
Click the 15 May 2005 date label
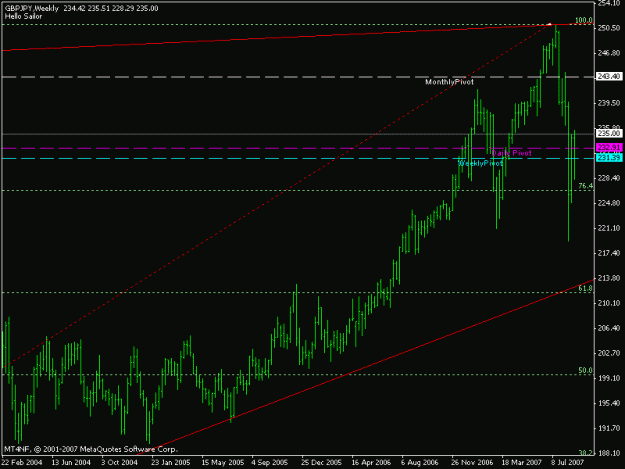click(222, 463)
